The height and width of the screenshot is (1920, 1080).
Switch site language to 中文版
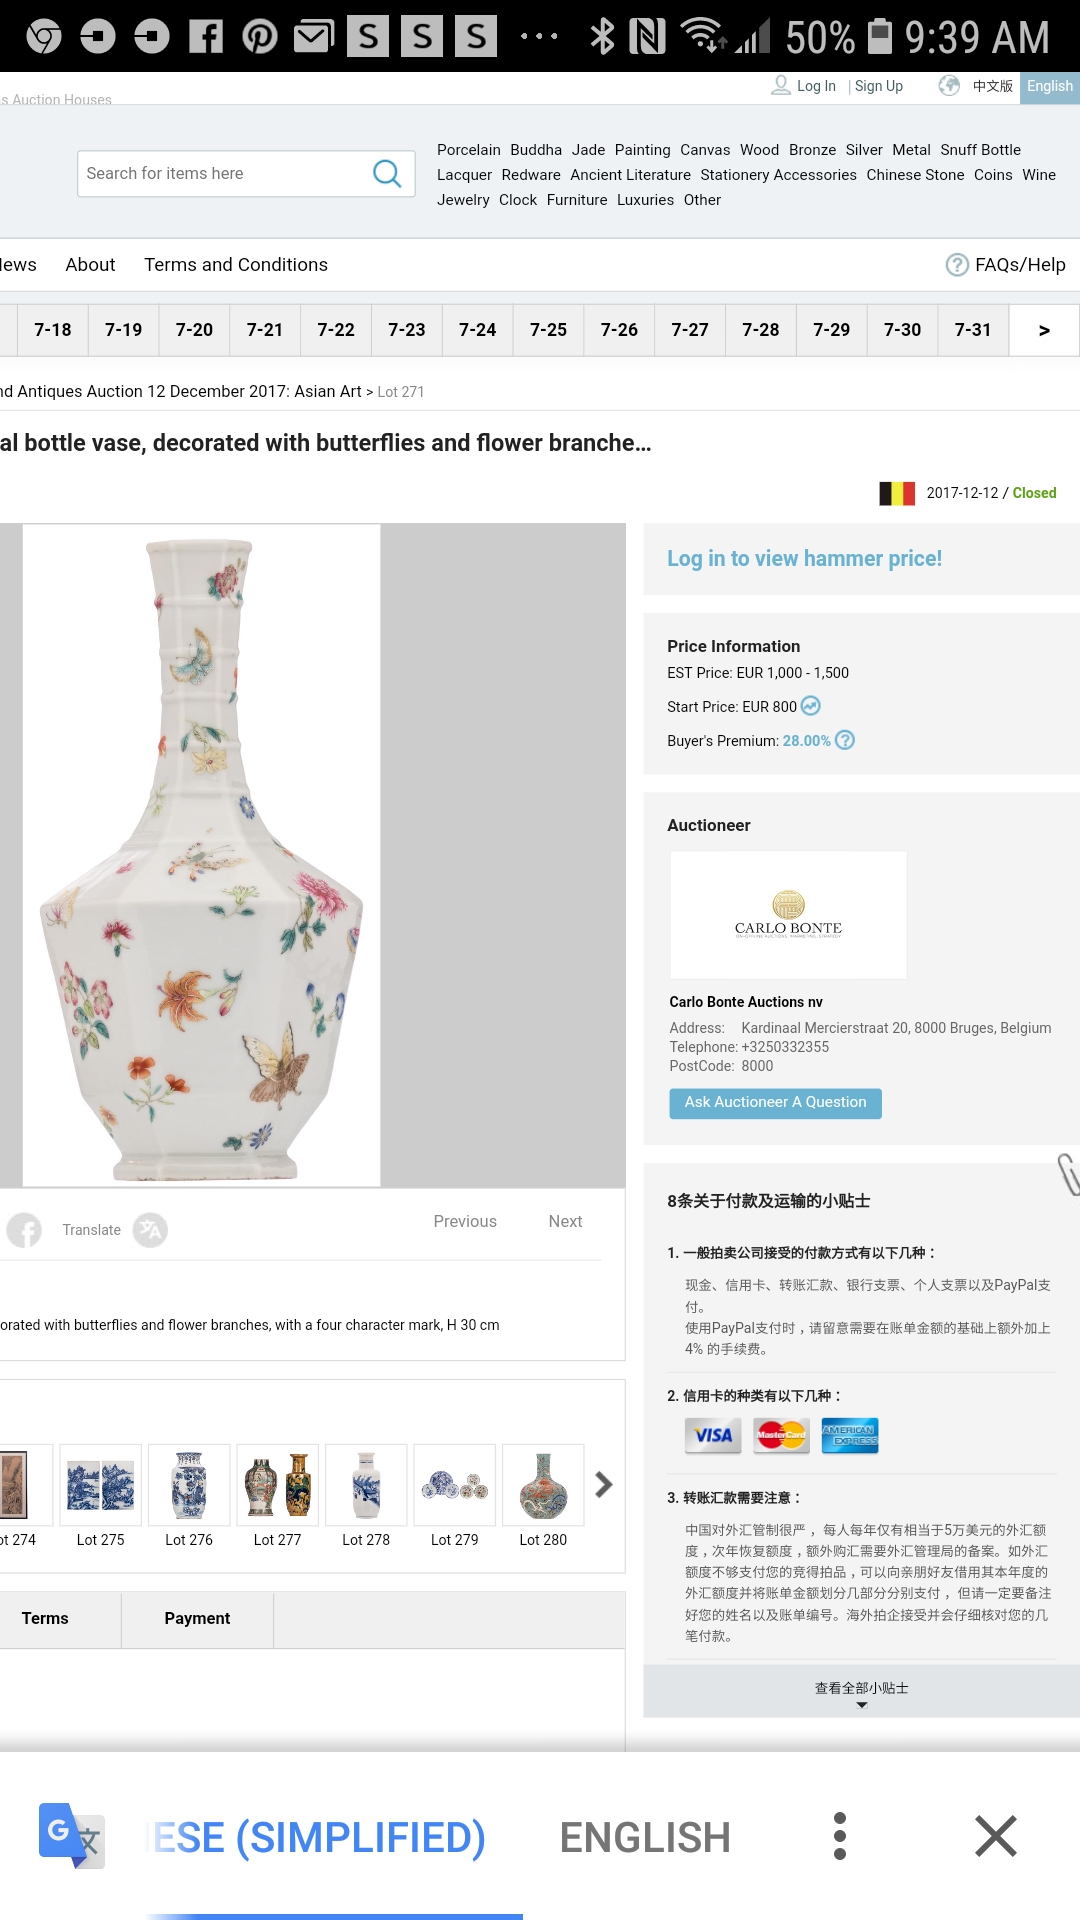pyautogui.click(x=992, y=86)
